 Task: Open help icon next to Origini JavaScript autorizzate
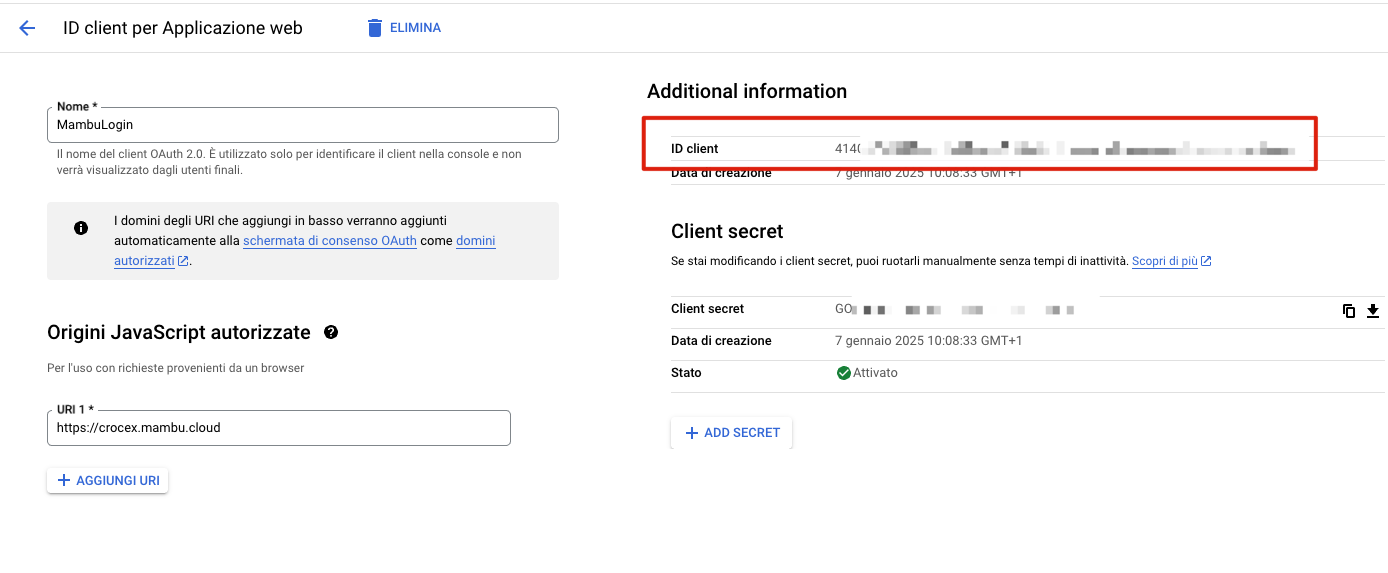point(331,332)
